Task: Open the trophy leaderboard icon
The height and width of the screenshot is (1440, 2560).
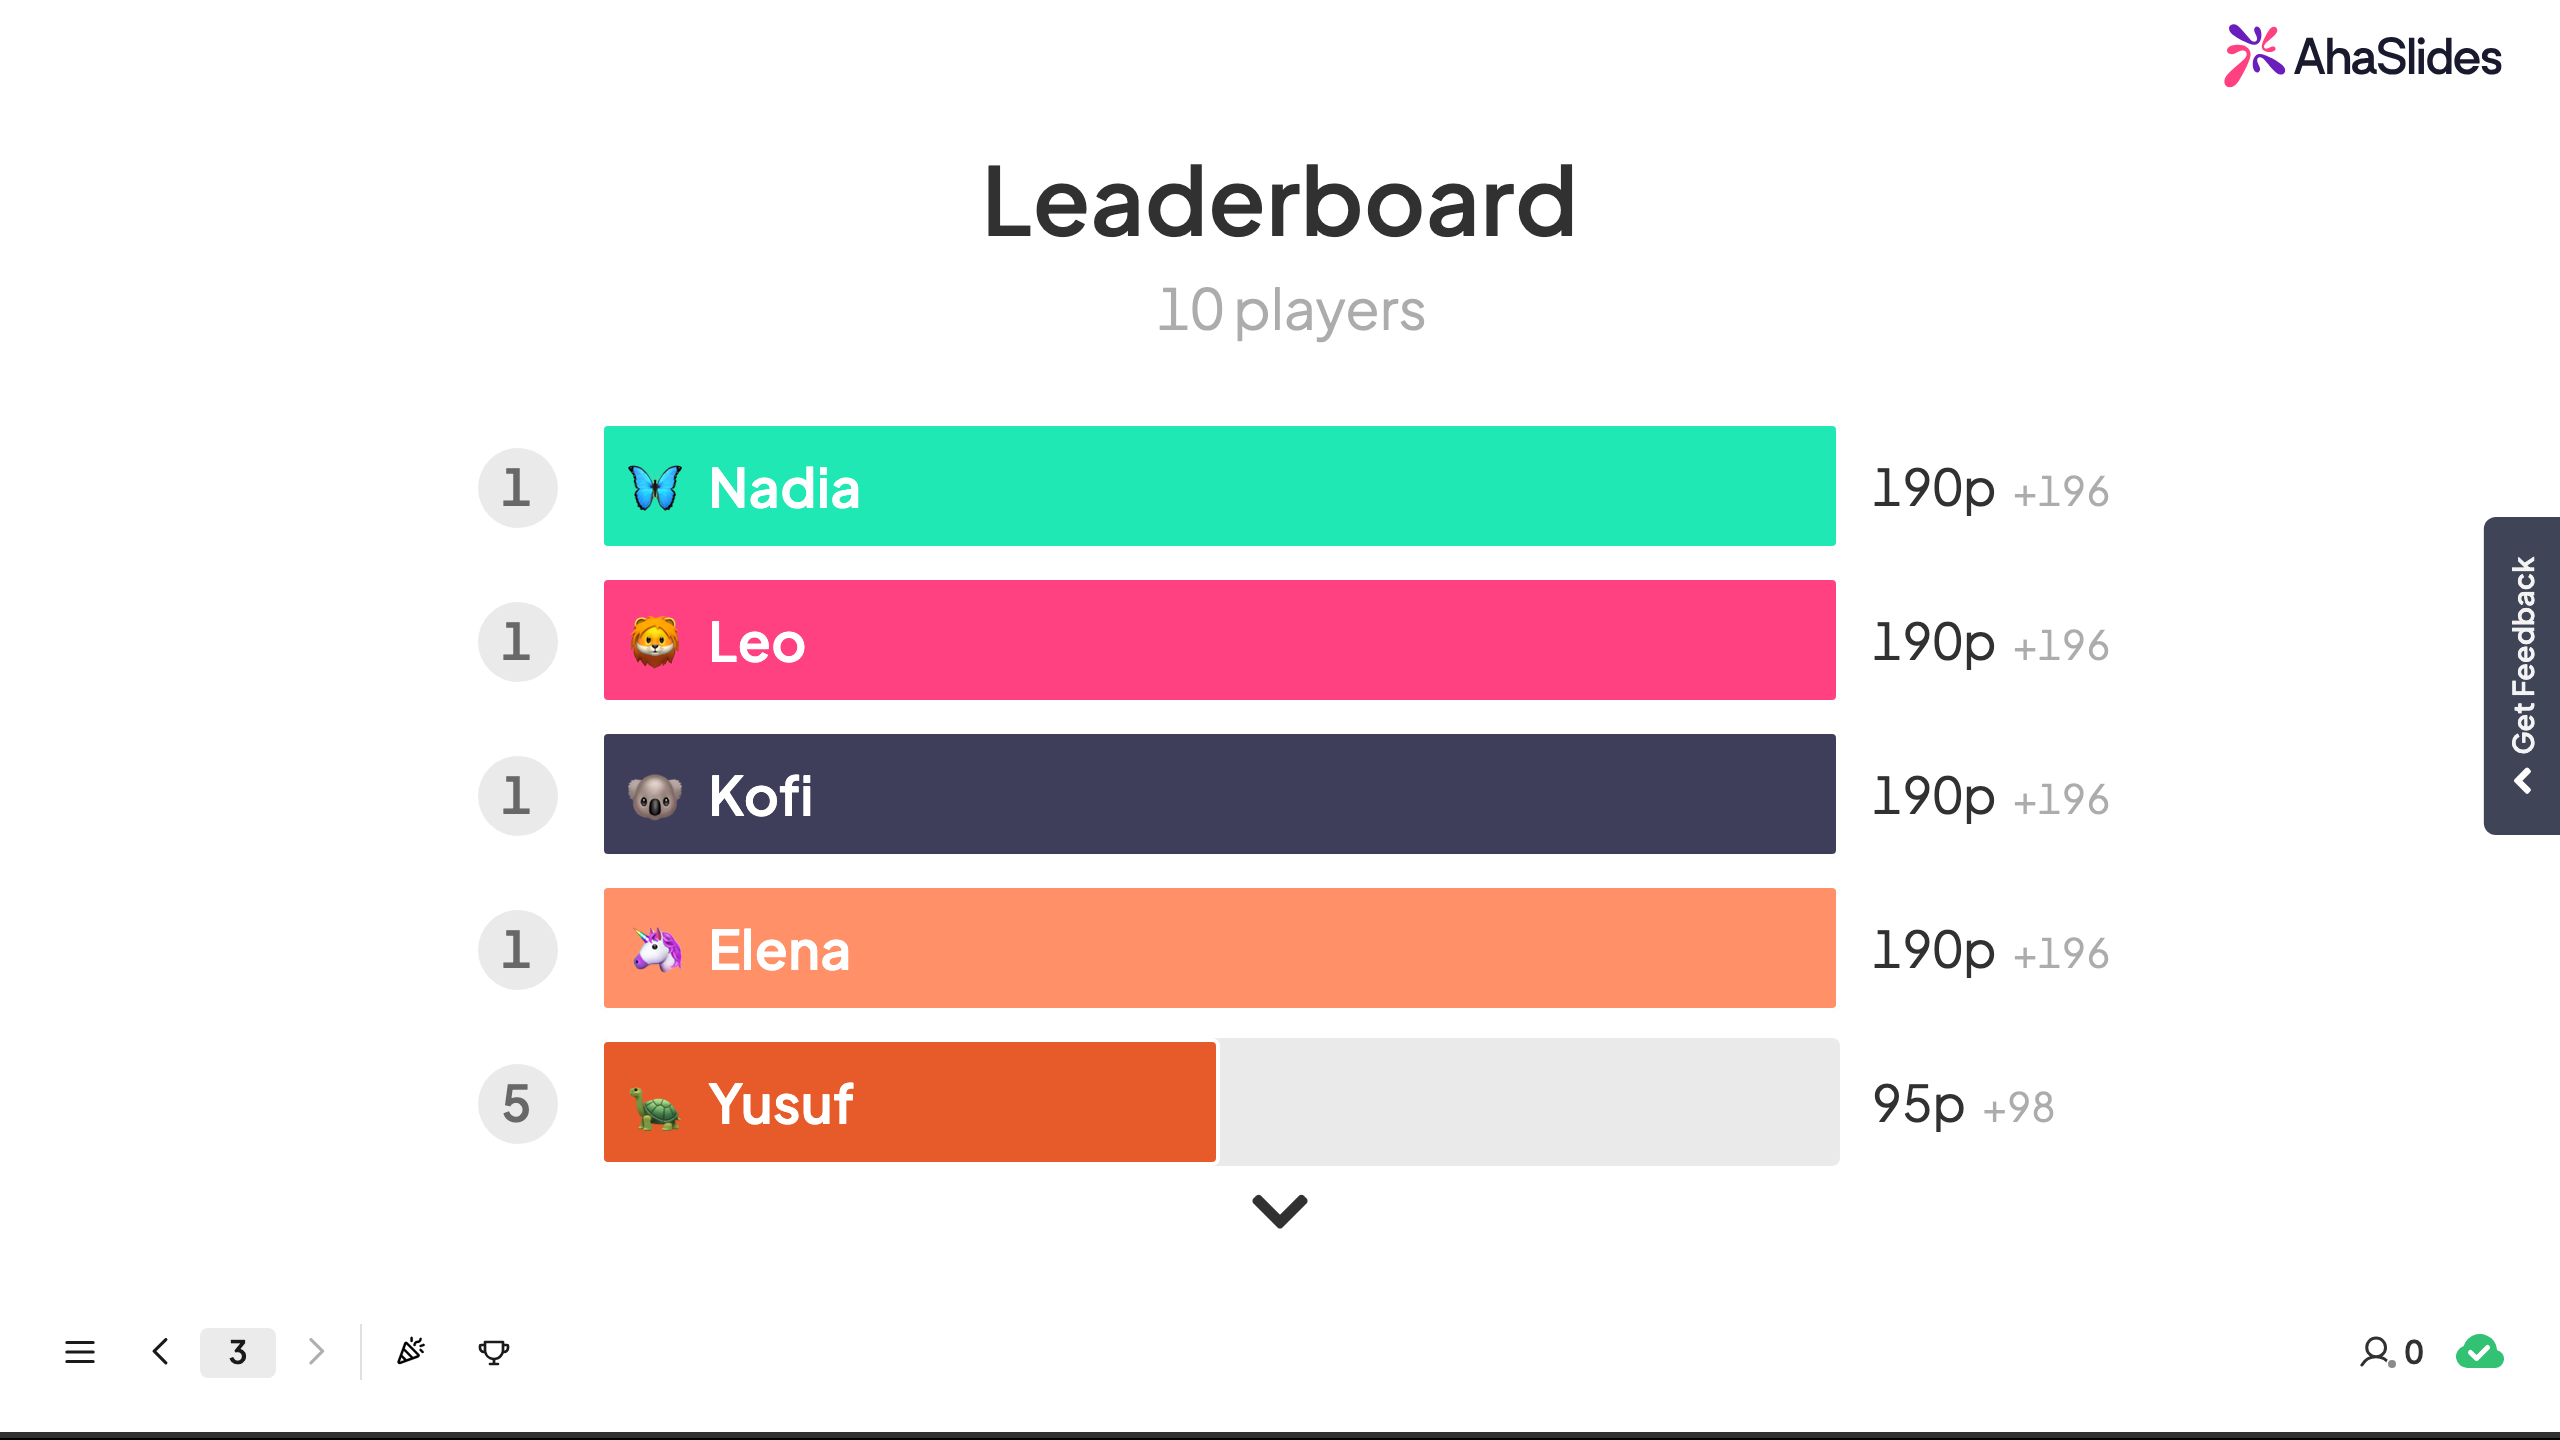Action: 494,1352
